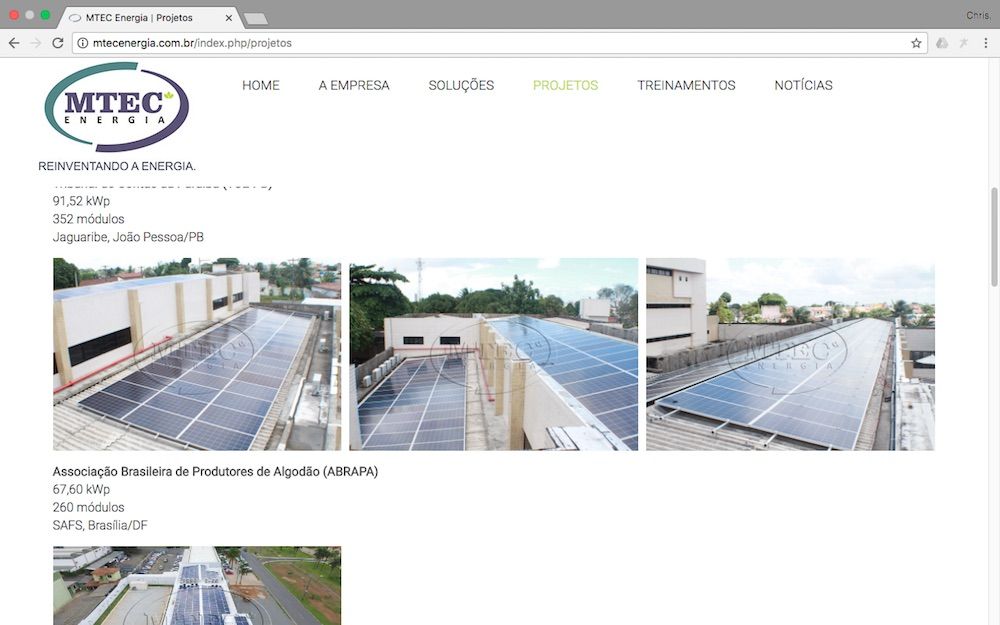The height and width of the screenshot is (625, 1000).
Task: Open the TREINAMENTOS page
Action: (686, 86)
